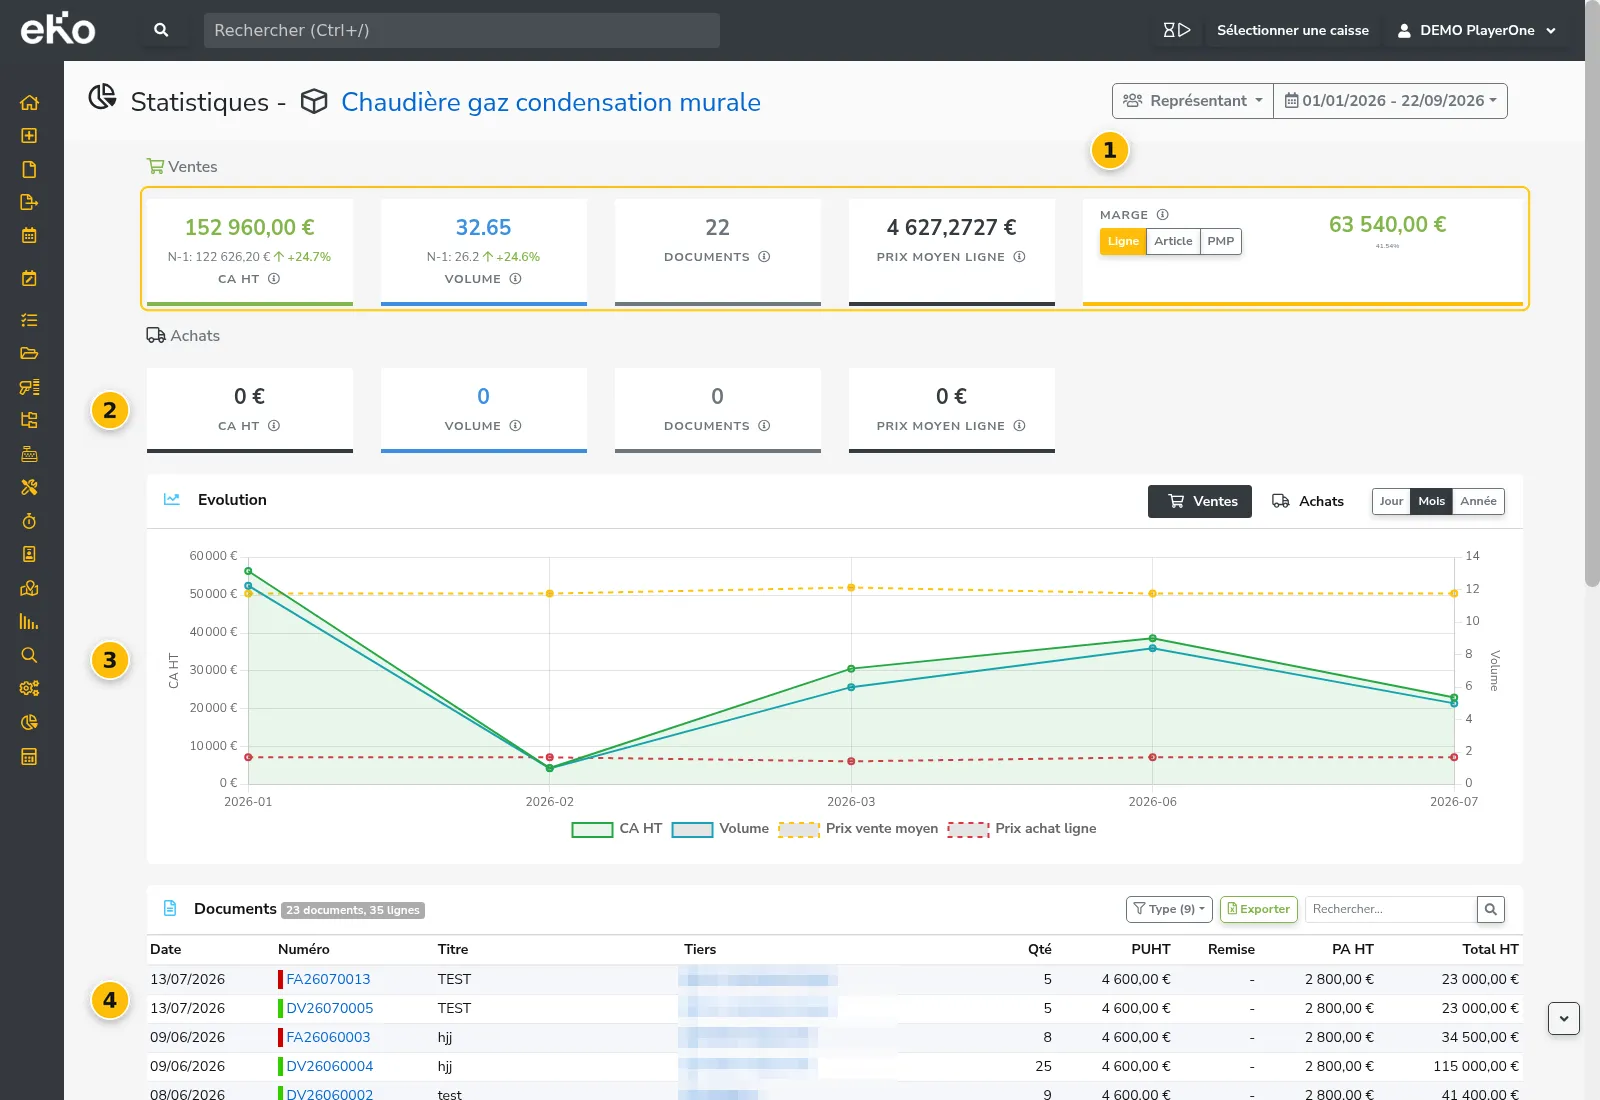The image size is (1600, 1100).
Task: Open the date range 01/01/2026 - 22/09/2026 picker
Action: tap(1390, 101)
